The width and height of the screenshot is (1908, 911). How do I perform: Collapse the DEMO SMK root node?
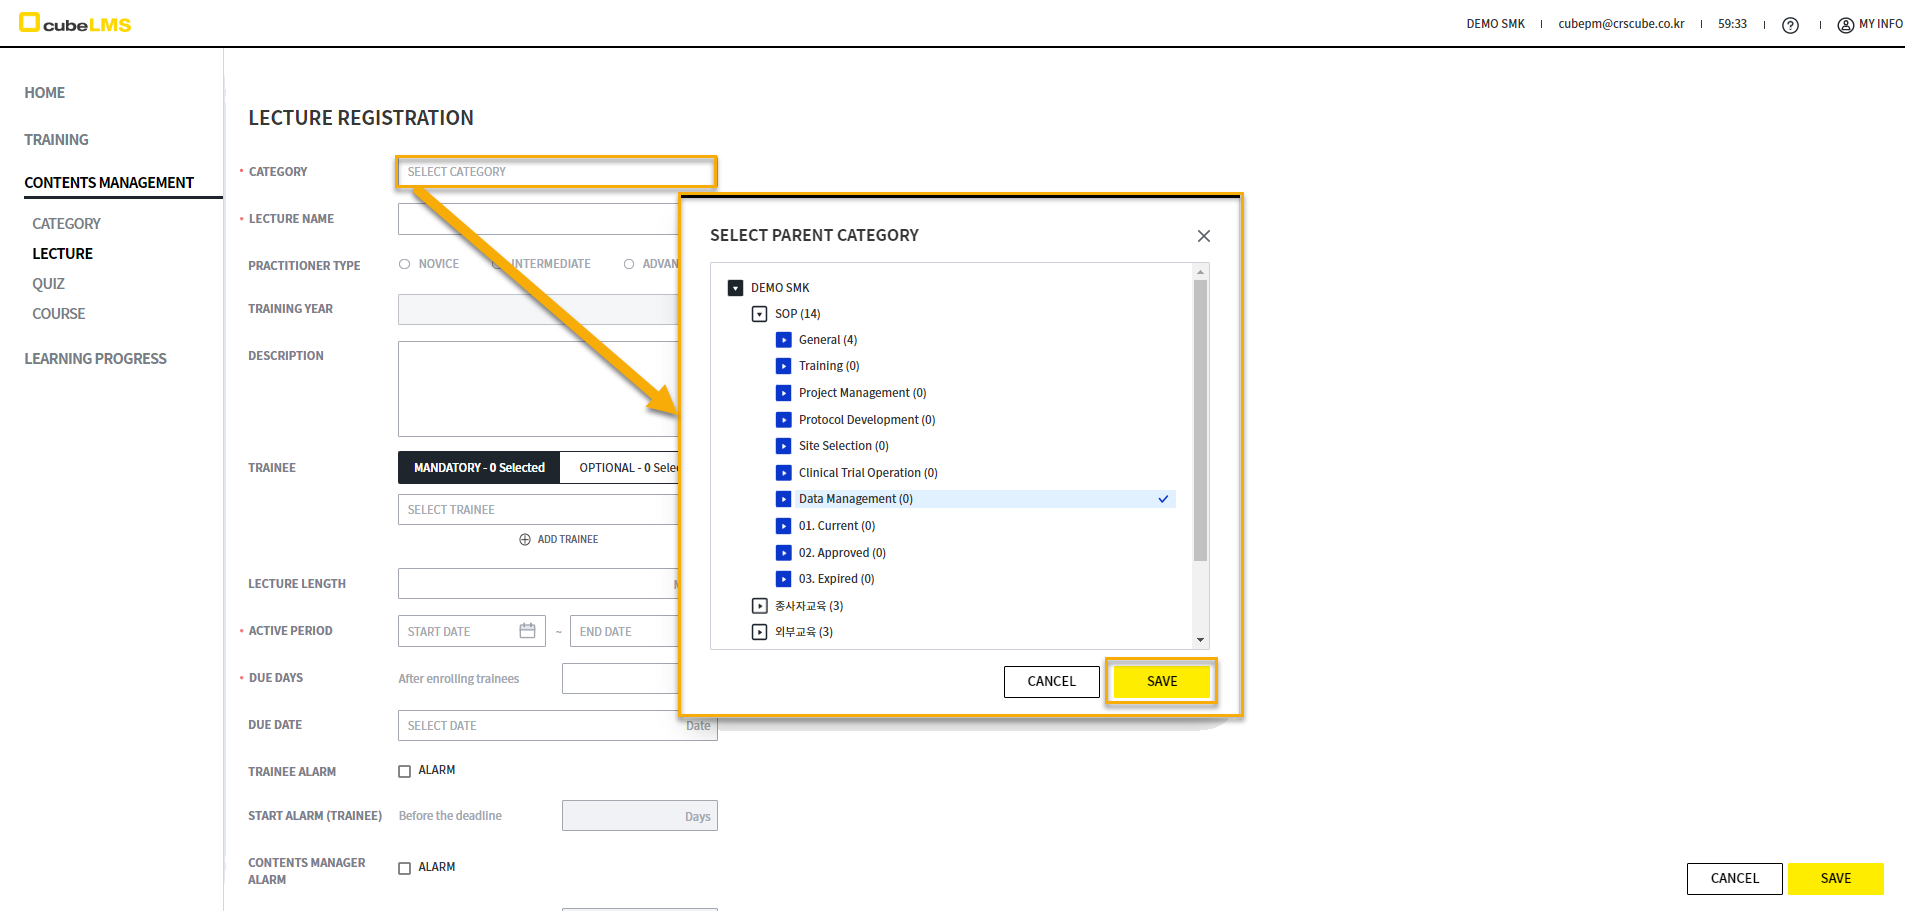click(736, 288)
